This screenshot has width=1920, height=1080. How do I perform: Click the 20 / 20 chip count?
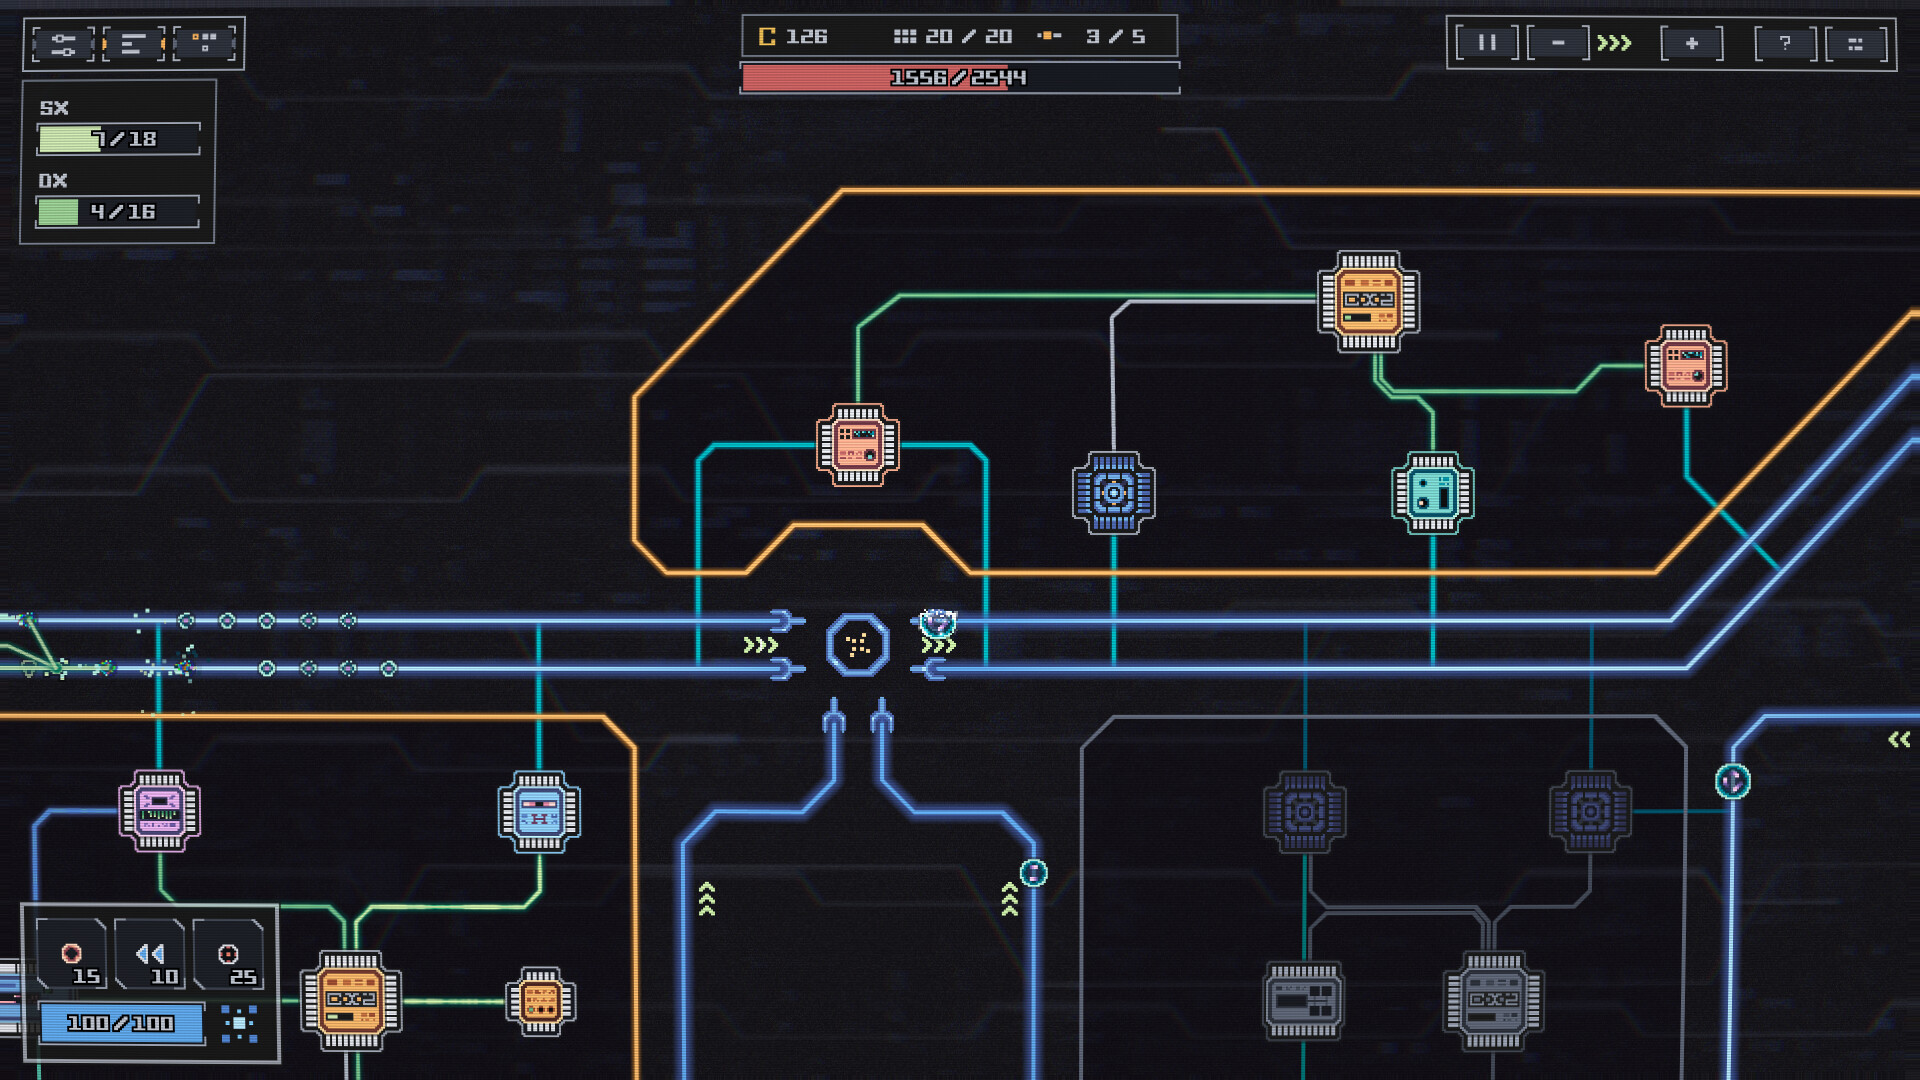953,37
